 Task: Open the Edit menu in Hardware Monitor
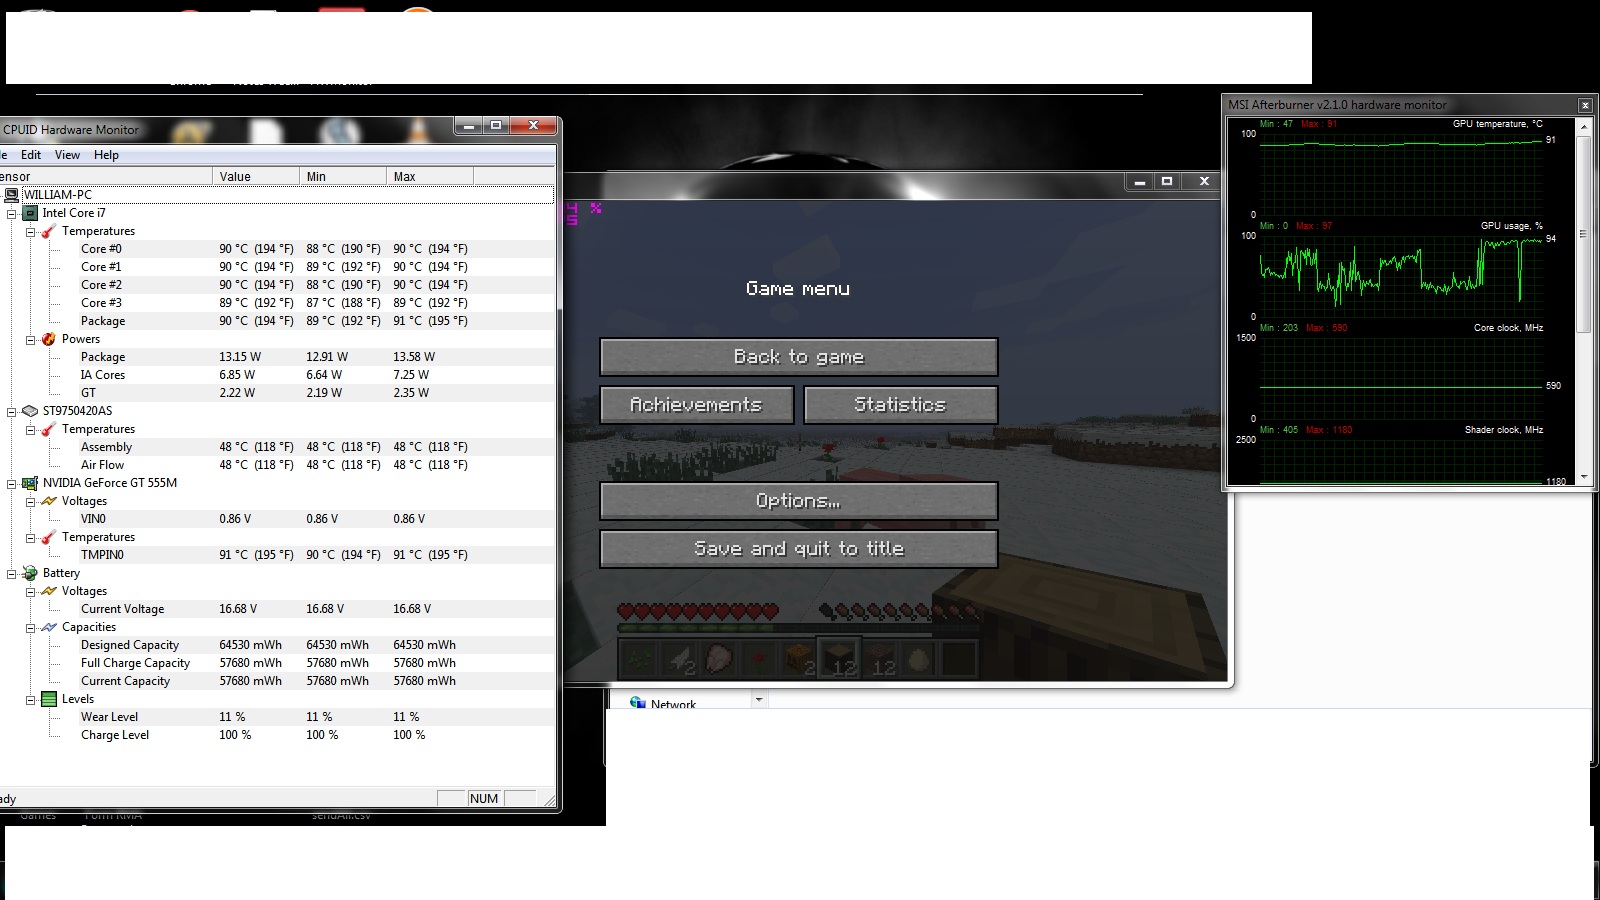pos(31,155)
